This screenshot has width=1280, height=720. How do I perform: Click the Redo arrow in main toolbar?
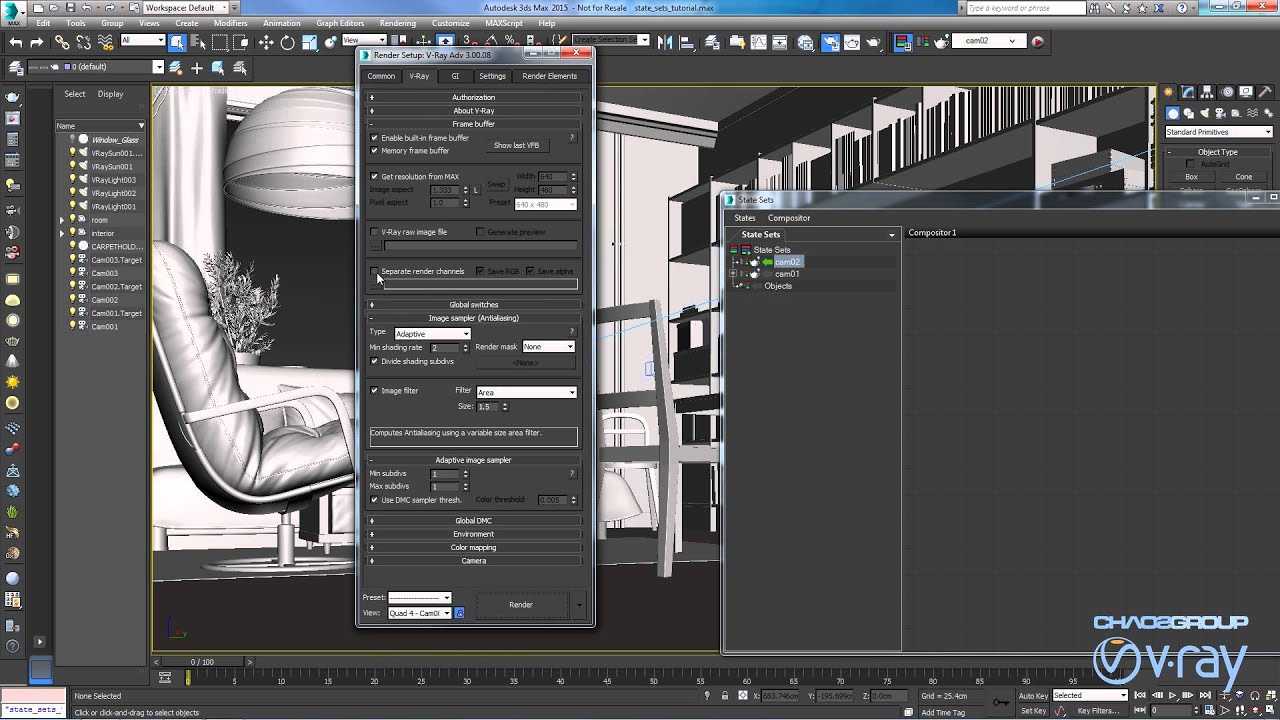[37, 42]
